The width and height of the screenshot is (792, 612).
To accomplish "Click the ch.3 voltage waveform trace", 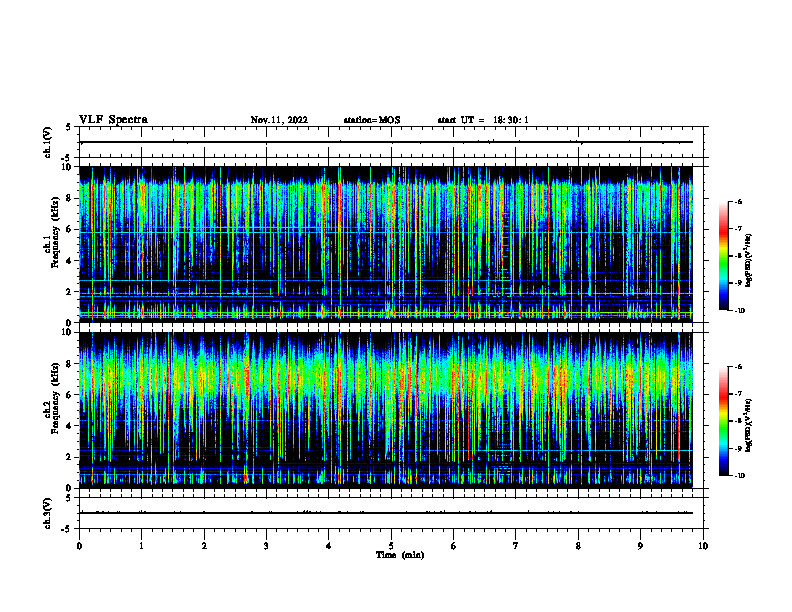I will (386, 513).
